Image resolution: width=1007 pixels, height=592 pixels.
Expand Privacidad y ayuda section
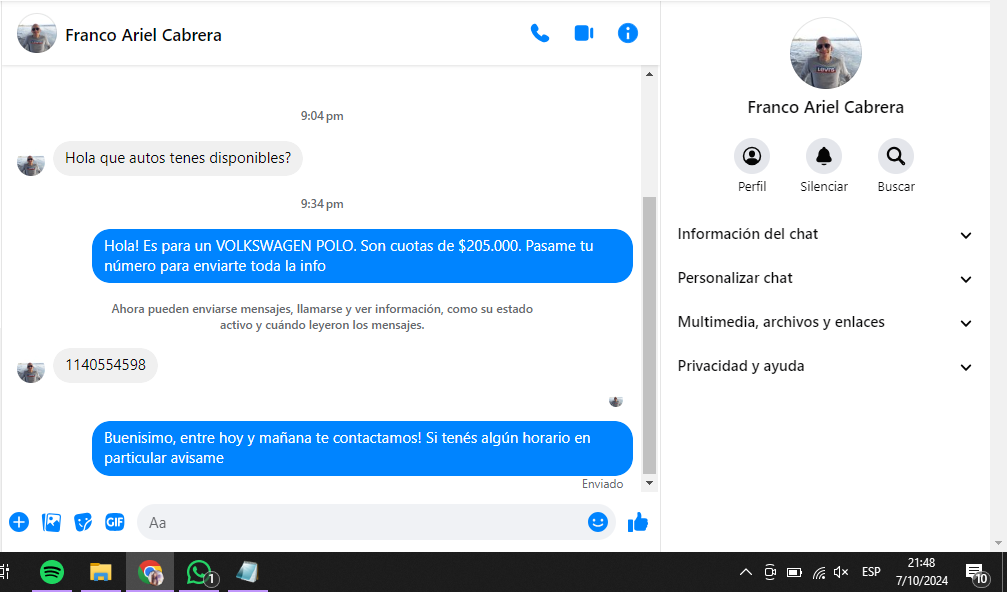(825, 366)
